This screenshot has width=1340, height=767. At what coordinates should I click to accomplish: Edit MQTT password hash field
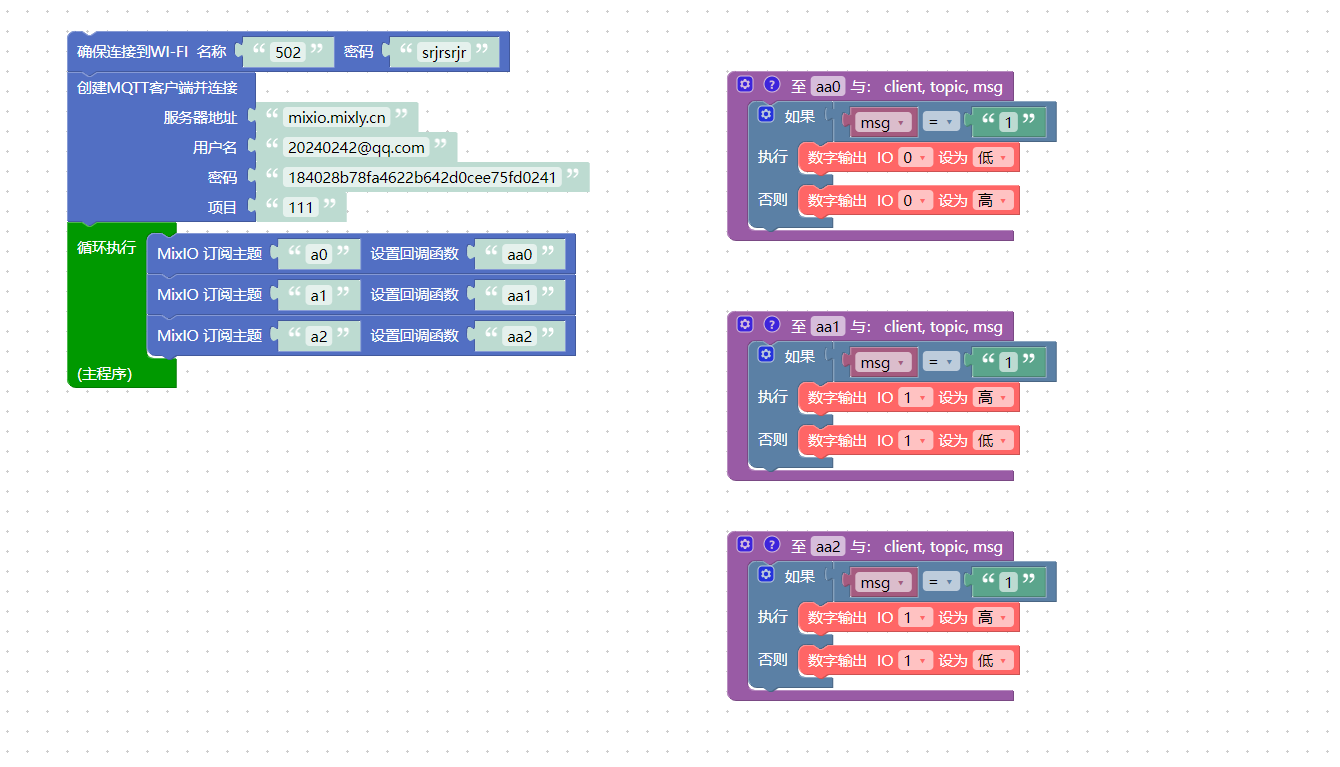(x=421, y=178)
